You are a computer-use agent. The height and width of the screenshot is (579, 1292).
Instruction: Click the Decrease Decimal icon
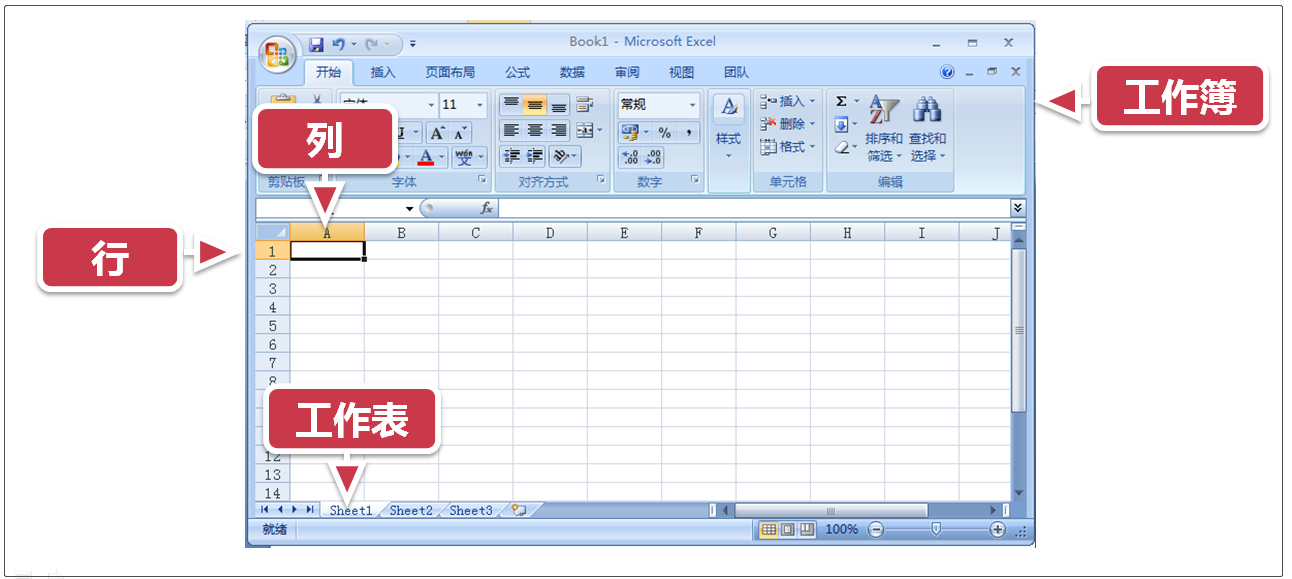point(653,157)
